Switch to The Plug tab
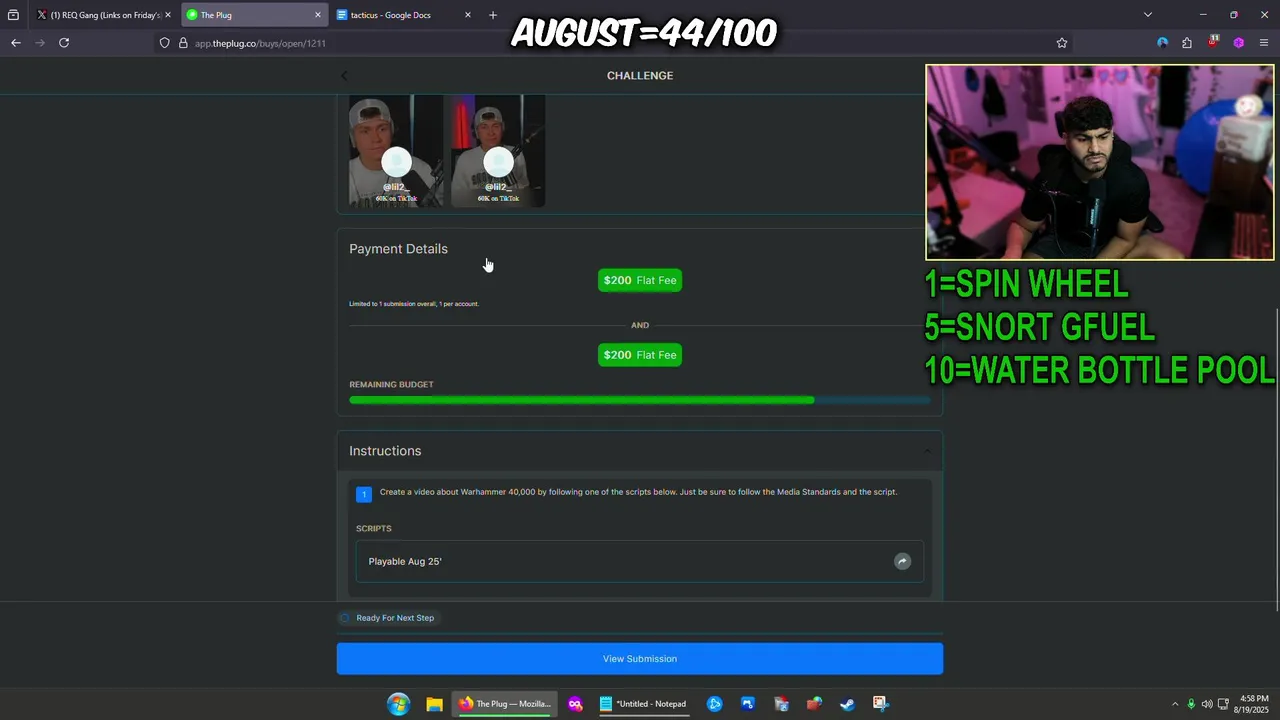Screen dimensions: 1280x720 click(x=255, y=15)
